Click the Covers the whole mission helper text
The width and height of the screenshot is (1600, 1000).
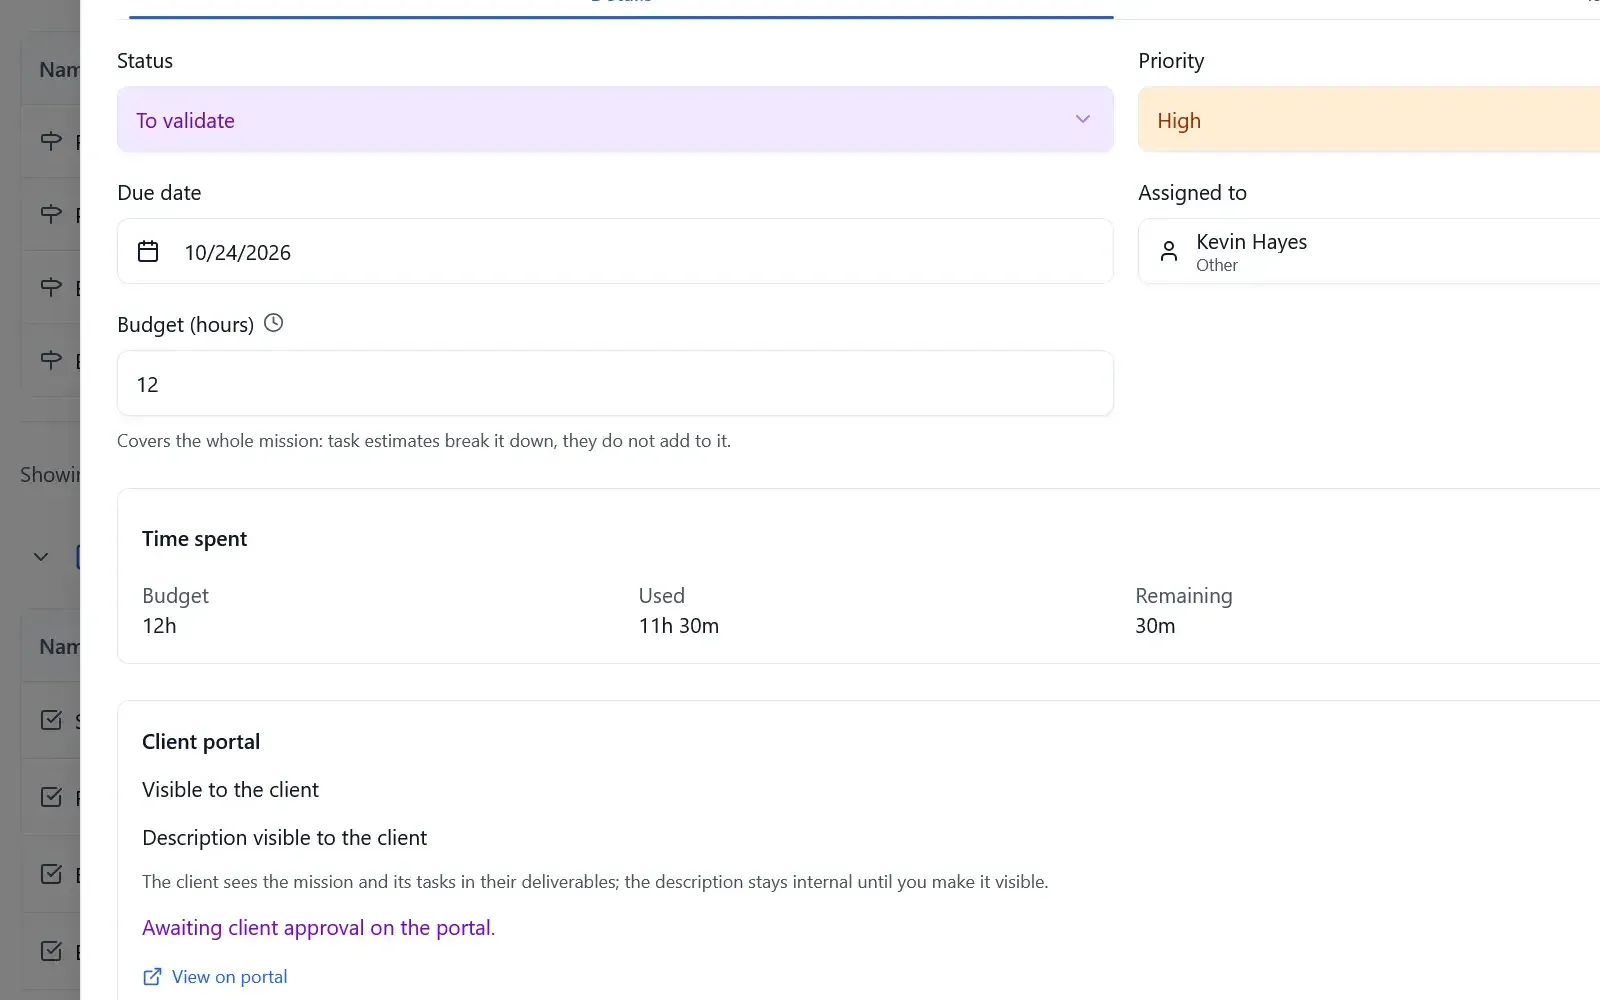click(x=424, y=441)
